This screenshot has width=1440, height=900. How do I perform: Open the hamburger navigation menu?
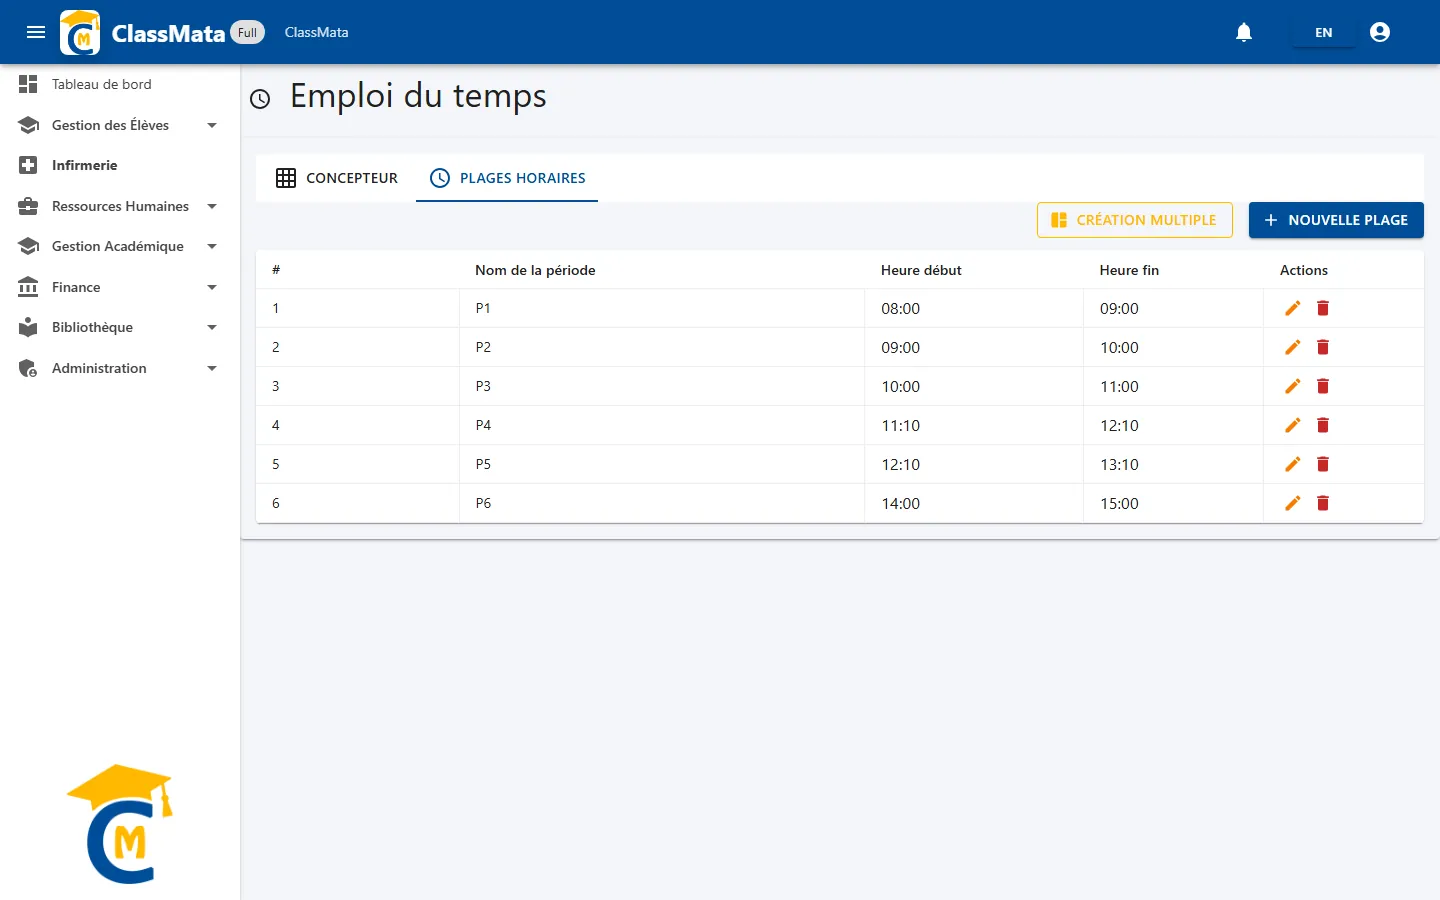tap(36, 32)
